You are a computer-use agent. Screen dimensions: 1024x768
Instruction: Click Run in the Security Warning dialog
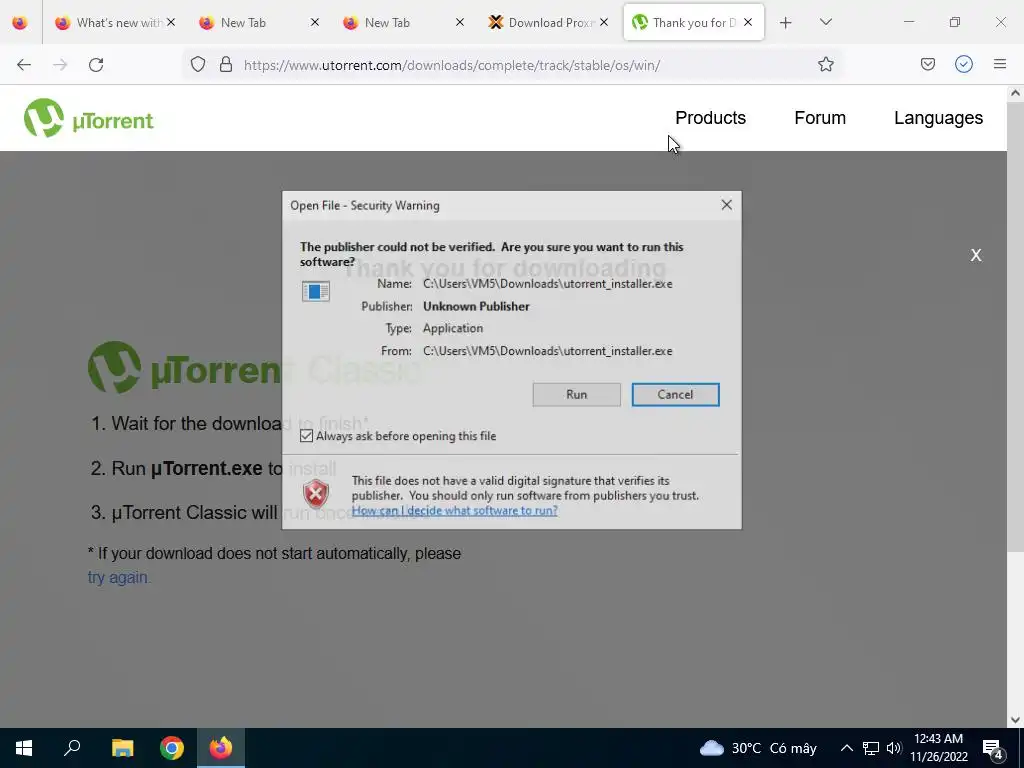click(x=576, y=394)
